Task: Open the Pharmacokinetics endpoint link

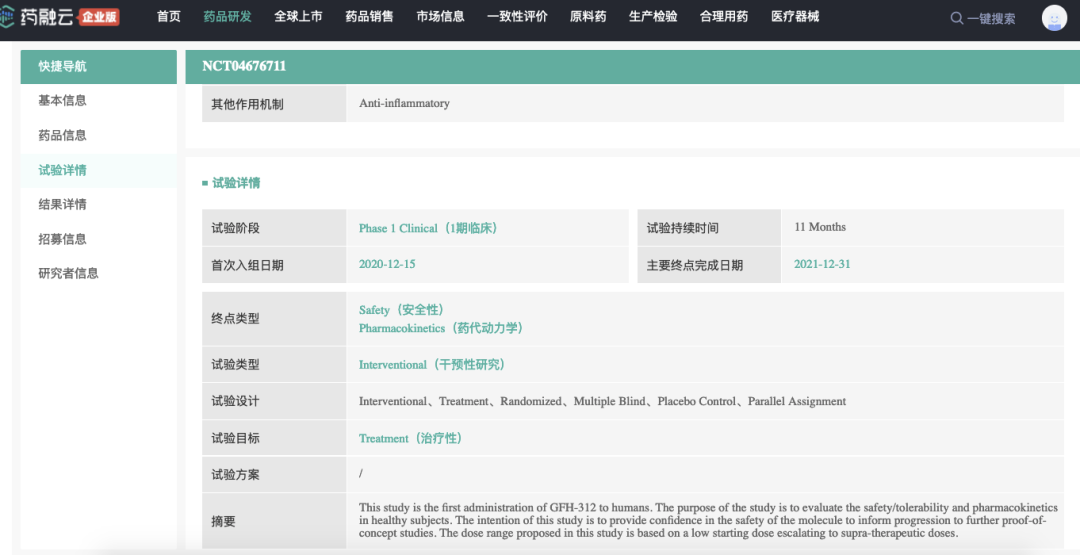Action: point(440,328)
